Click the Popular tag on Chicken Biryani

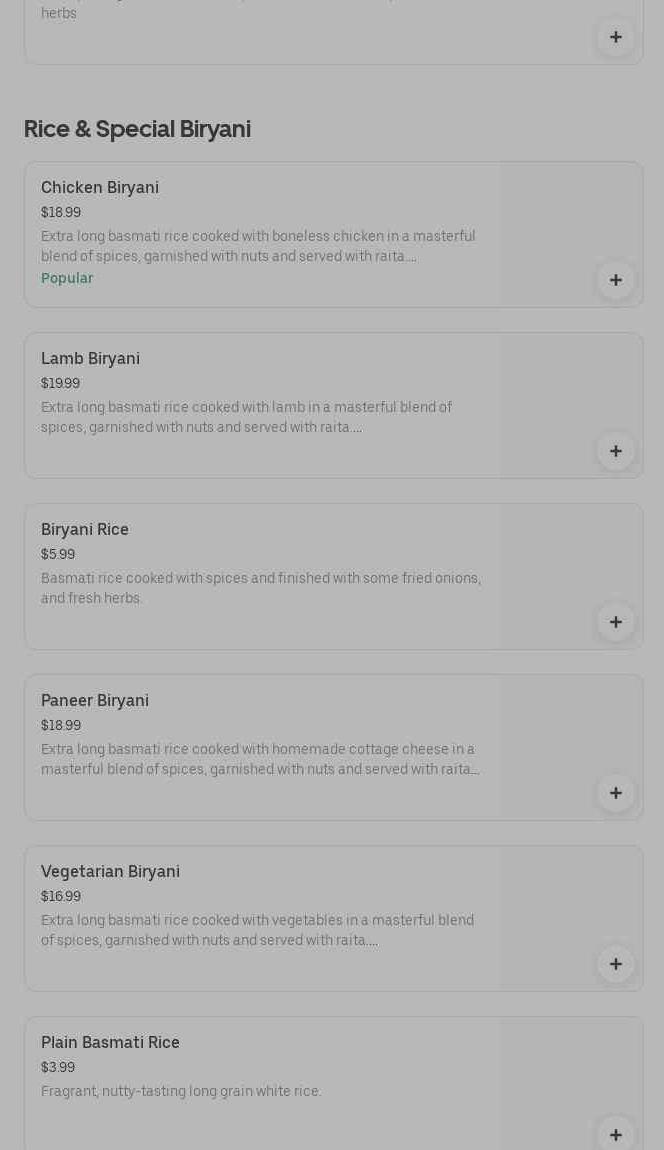(x=67, y=279)
